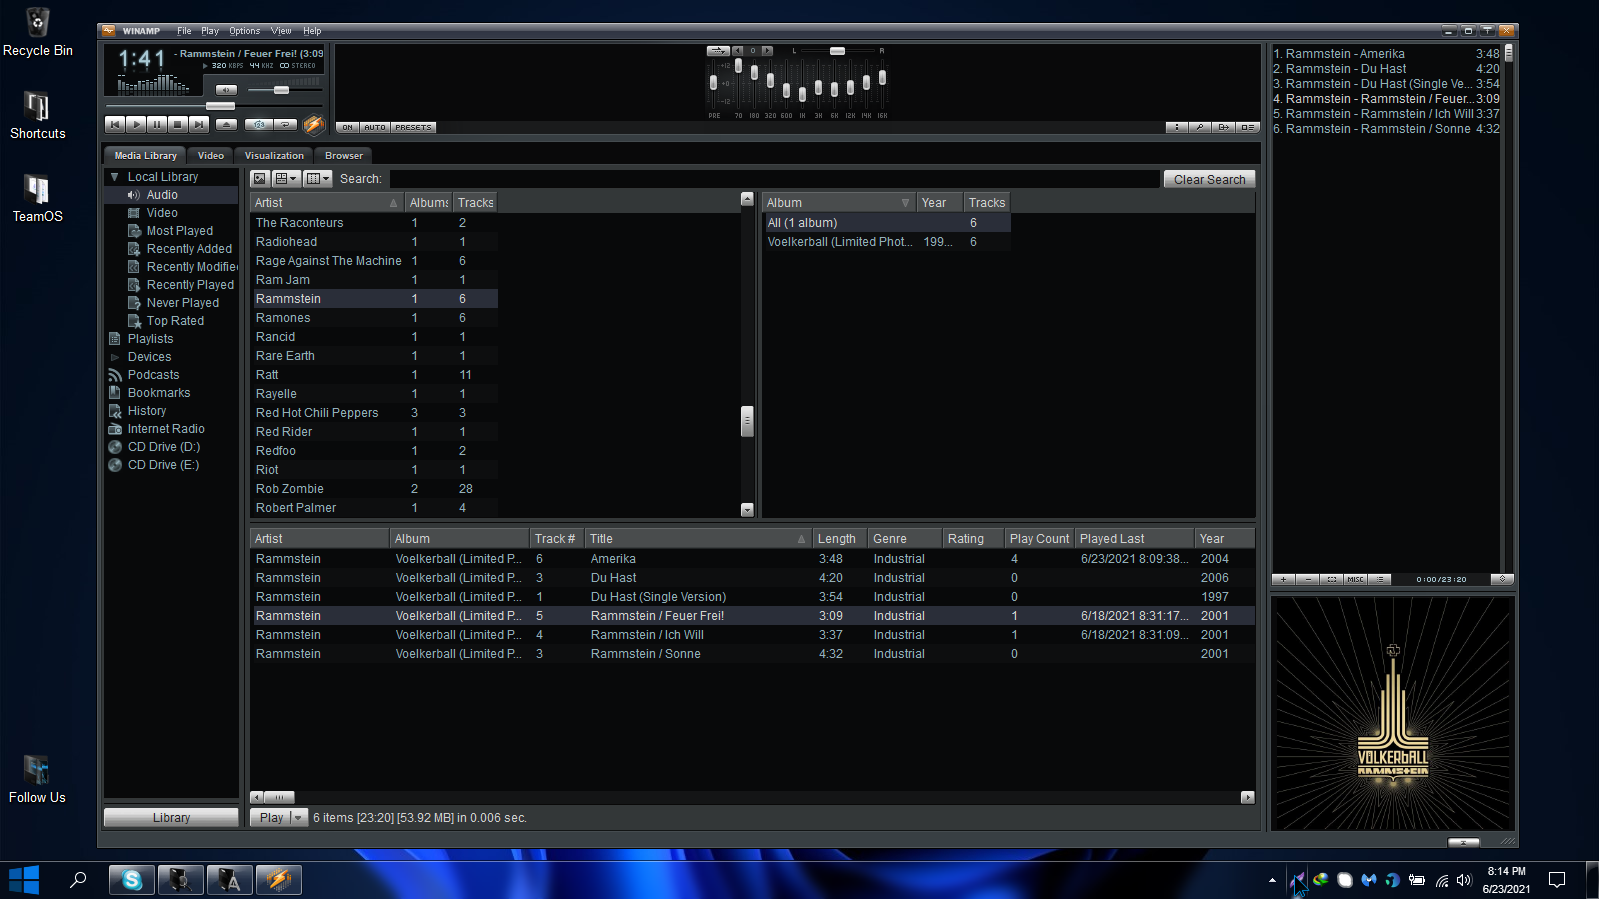The image size is (1599, 899).
Task: Start playback with the Play button
Action: (136, 124)
